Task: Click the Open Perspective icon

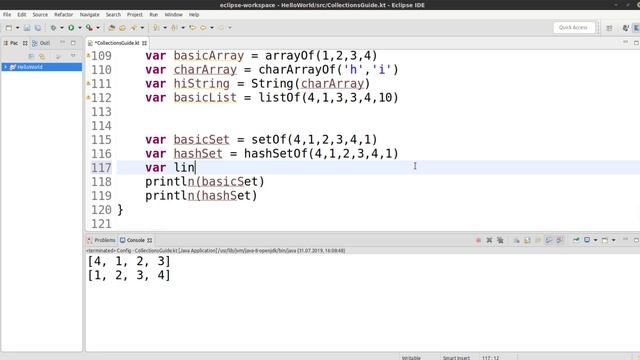Action: 609,28
